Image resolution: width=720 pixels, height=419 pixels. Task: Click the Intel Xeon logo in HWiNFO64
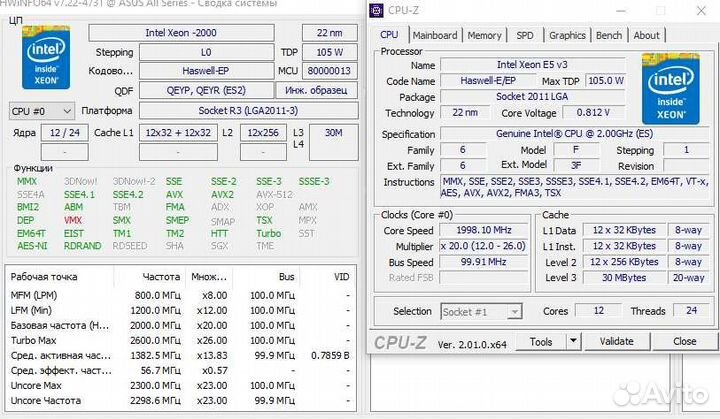[x=46, y=58]
